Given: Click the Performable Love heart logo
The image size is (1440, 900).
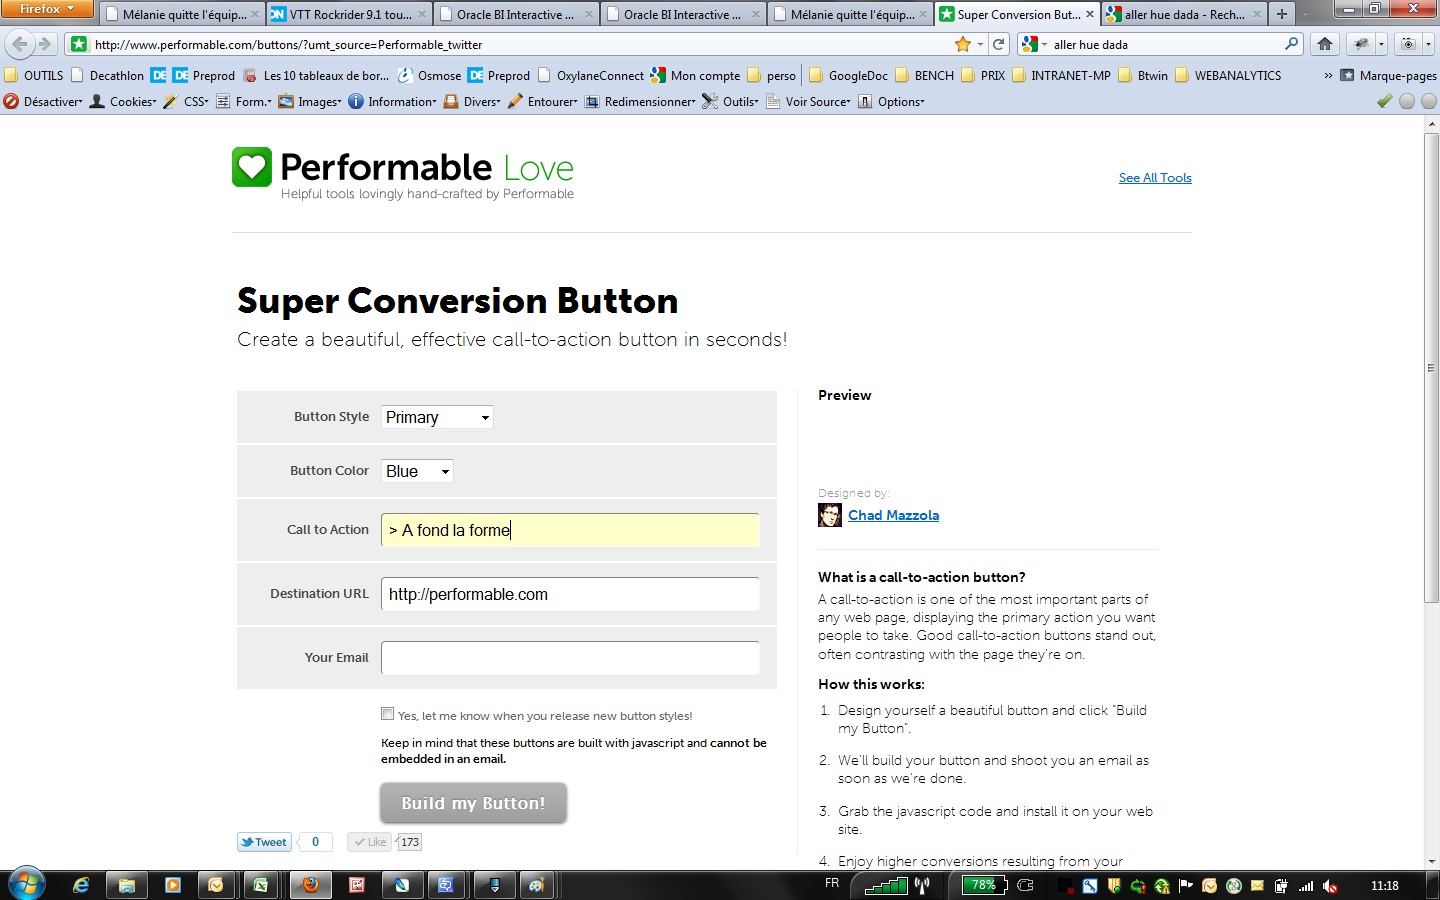Looking at the screenshot, I should click(x=252, y=167).
